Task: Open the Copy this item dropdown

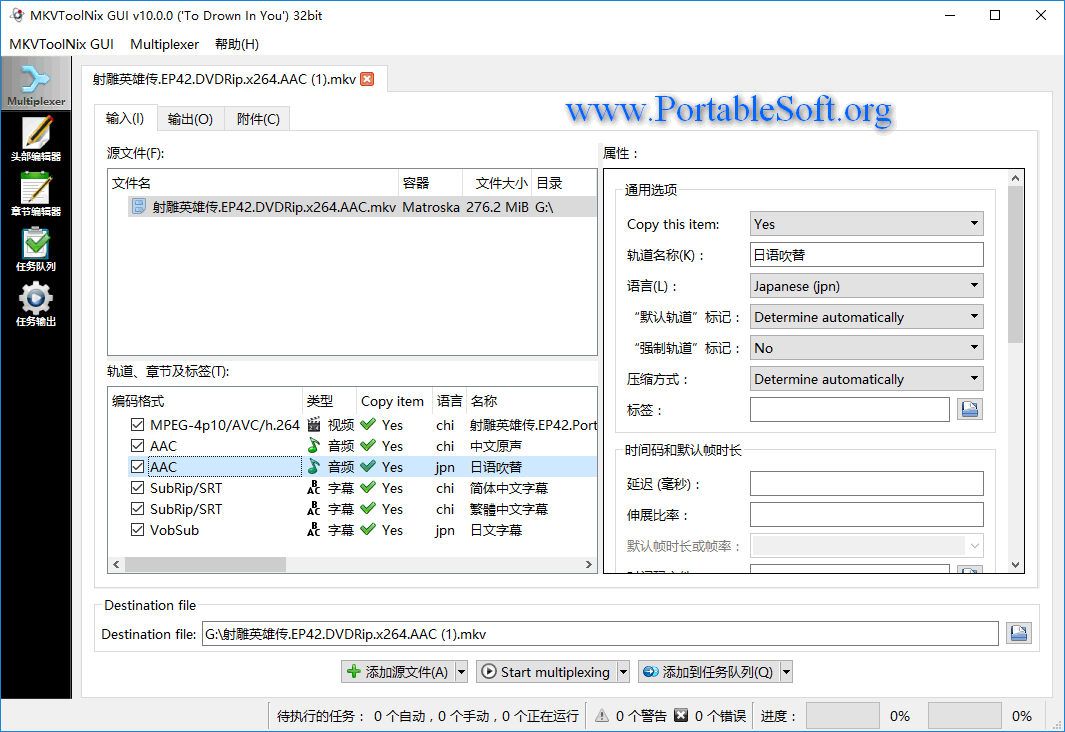Action: click(866, 224)
